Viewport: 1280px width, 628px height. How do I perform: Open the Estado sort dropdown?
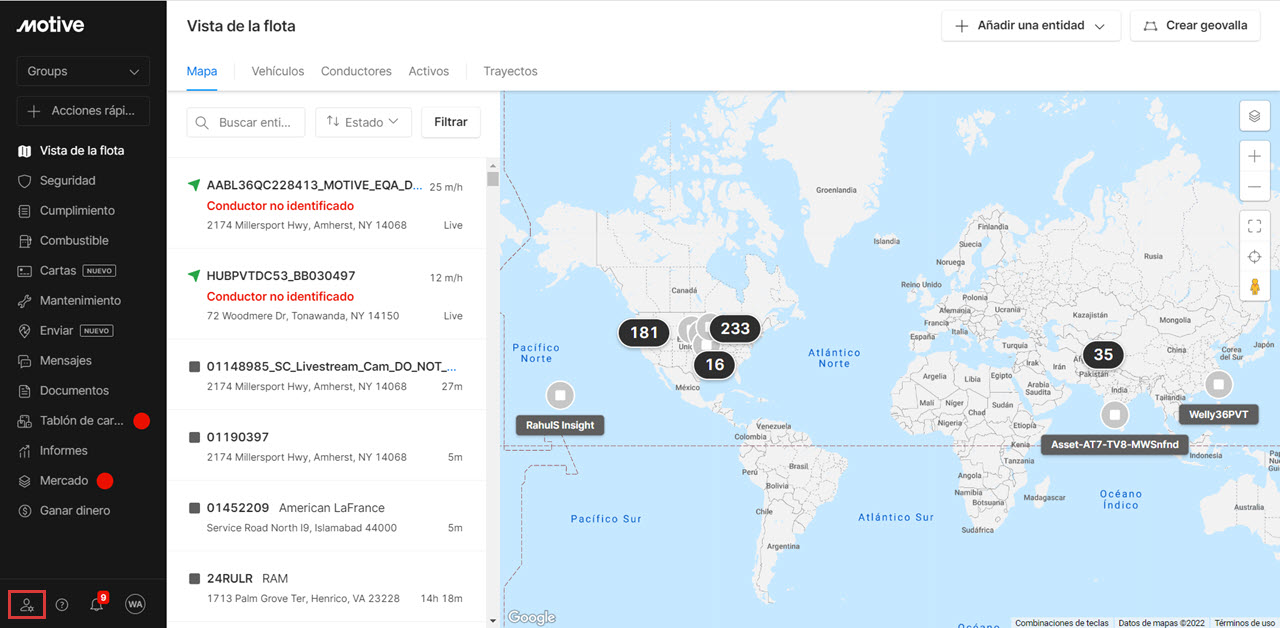(x=363, y=122)
